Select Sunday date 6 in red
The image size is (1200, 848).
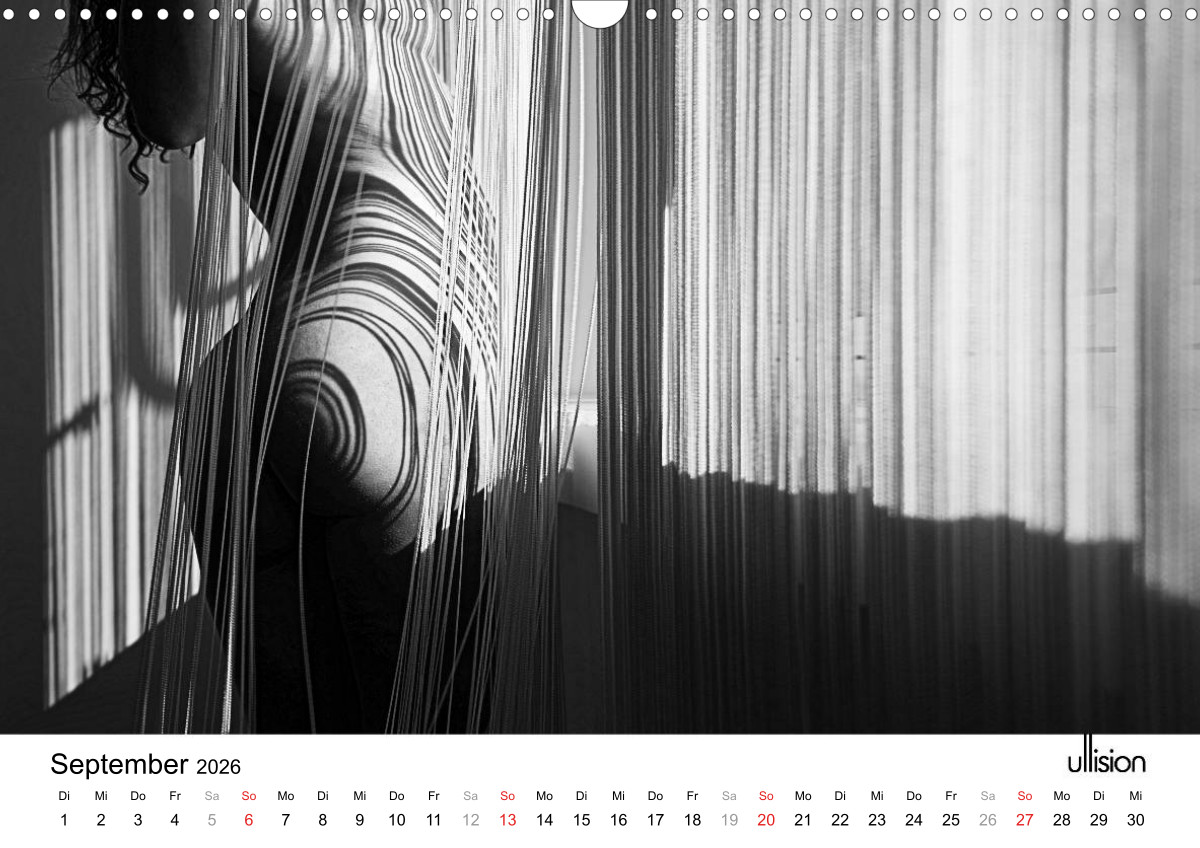pyautogui.click(x=249, y=820)
